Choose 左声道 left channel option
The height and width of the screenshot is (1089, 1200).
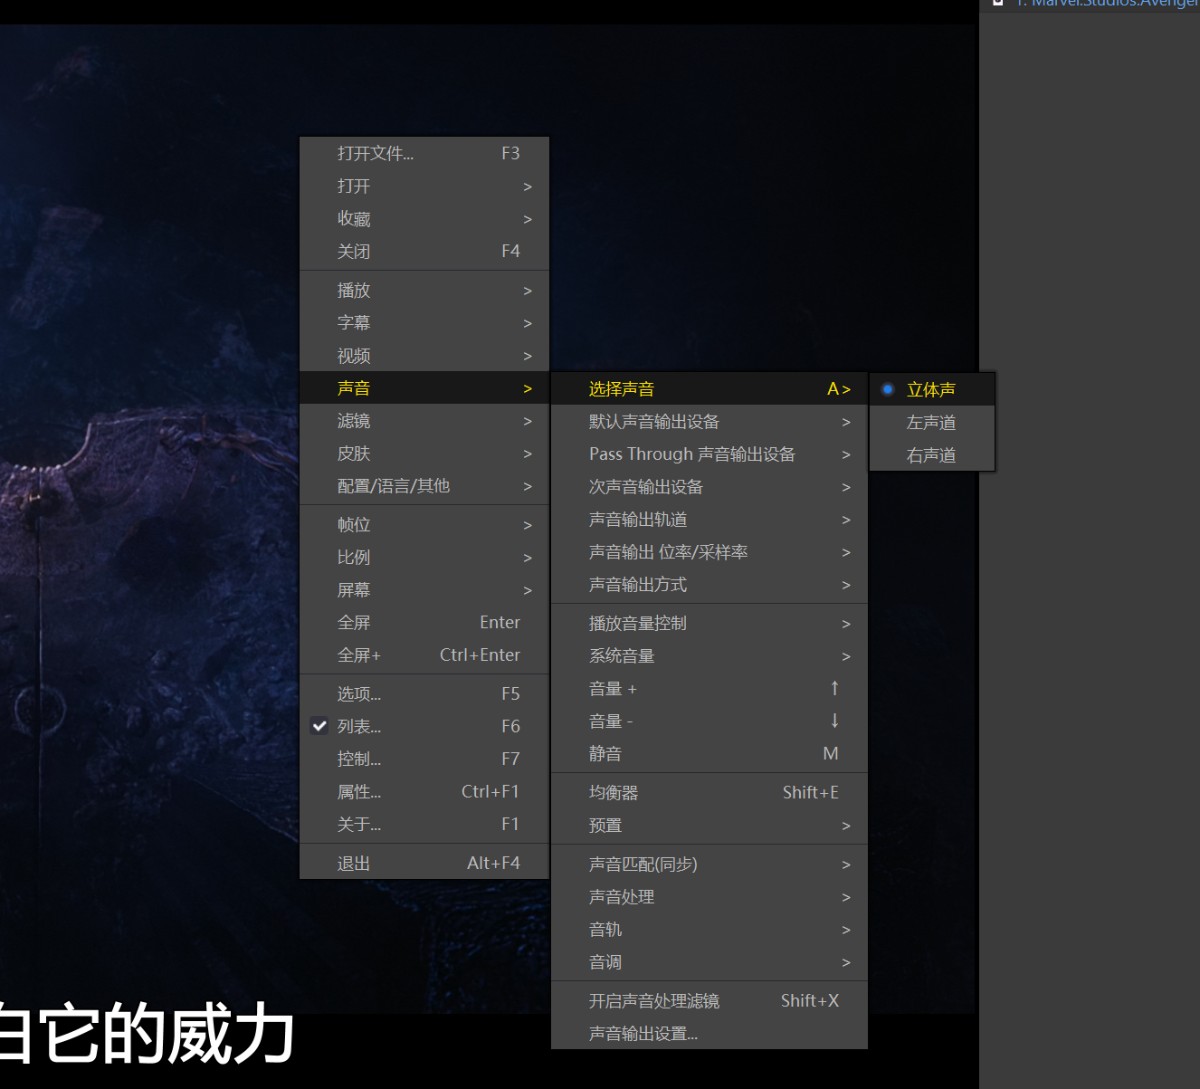pyautogui.click(x=932, y=422)
